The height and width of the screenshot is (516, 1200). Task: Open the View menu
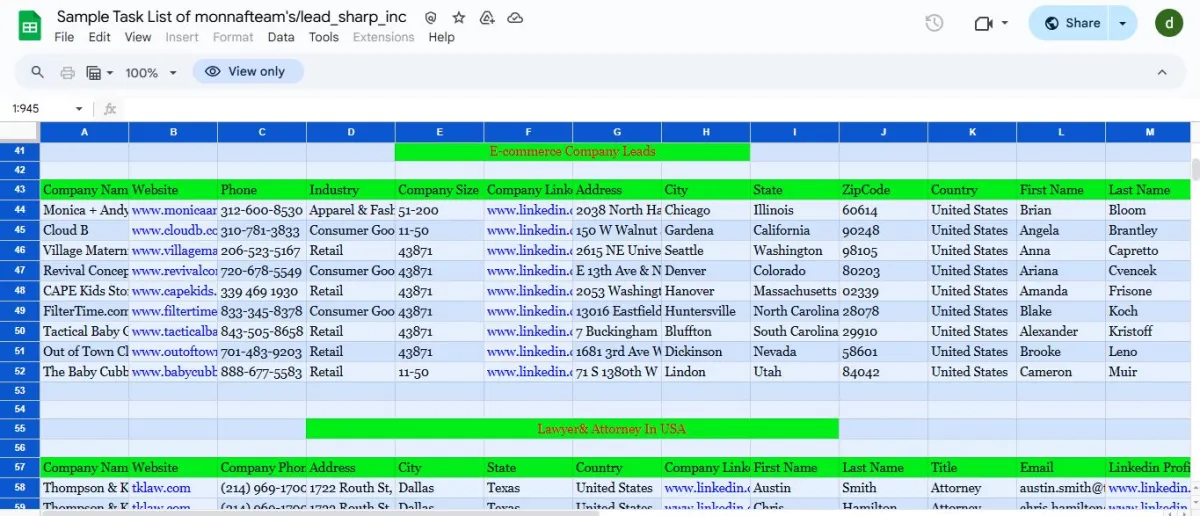138,37
